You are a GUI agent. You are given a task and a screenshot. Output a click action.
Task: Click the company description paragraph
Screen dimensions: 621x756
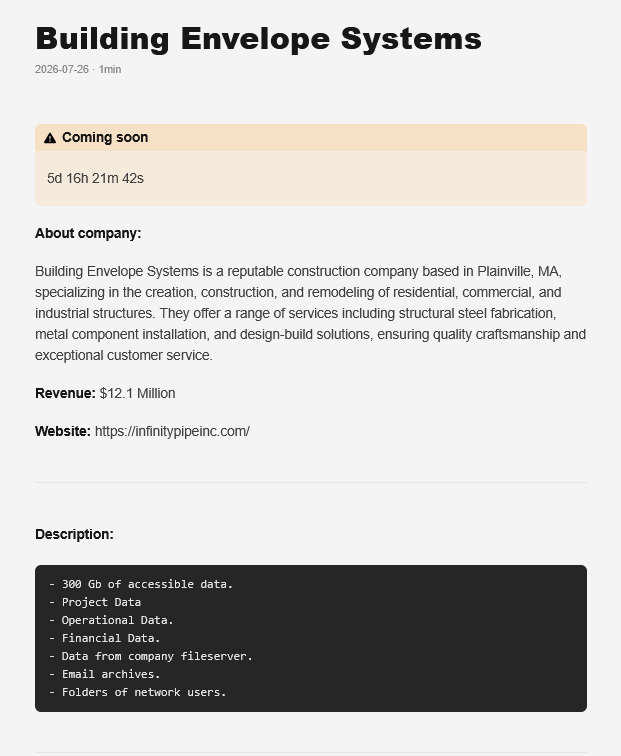click(311, 313)
